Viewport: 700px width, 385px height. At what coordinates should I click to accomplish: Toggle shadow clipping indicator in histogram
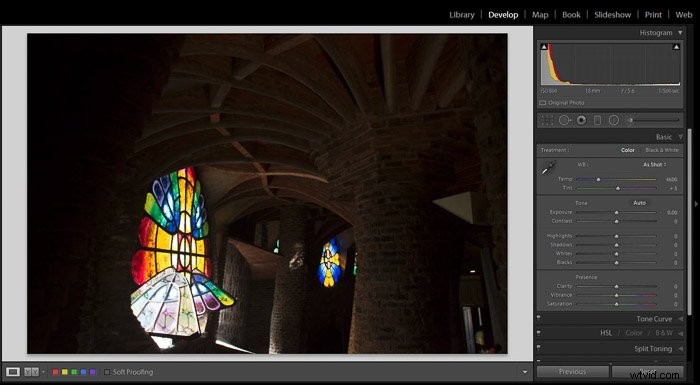click(x=544, y=46)
